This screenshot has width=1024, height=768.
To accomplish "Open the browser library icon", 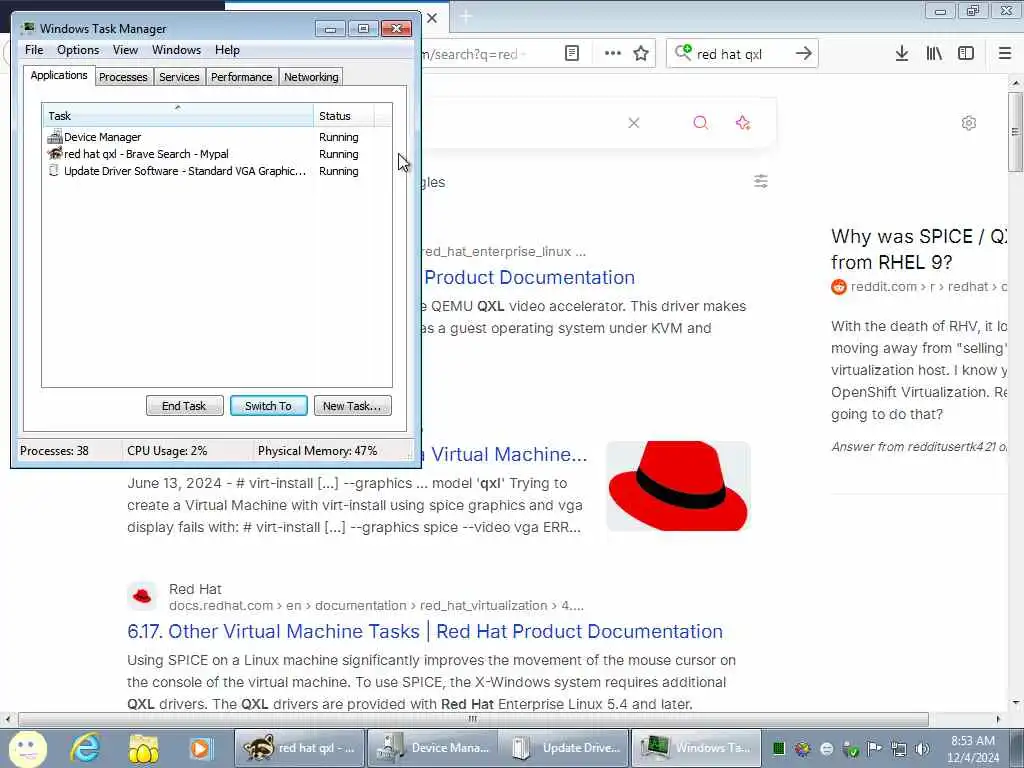I will click(x=934, y=54).
